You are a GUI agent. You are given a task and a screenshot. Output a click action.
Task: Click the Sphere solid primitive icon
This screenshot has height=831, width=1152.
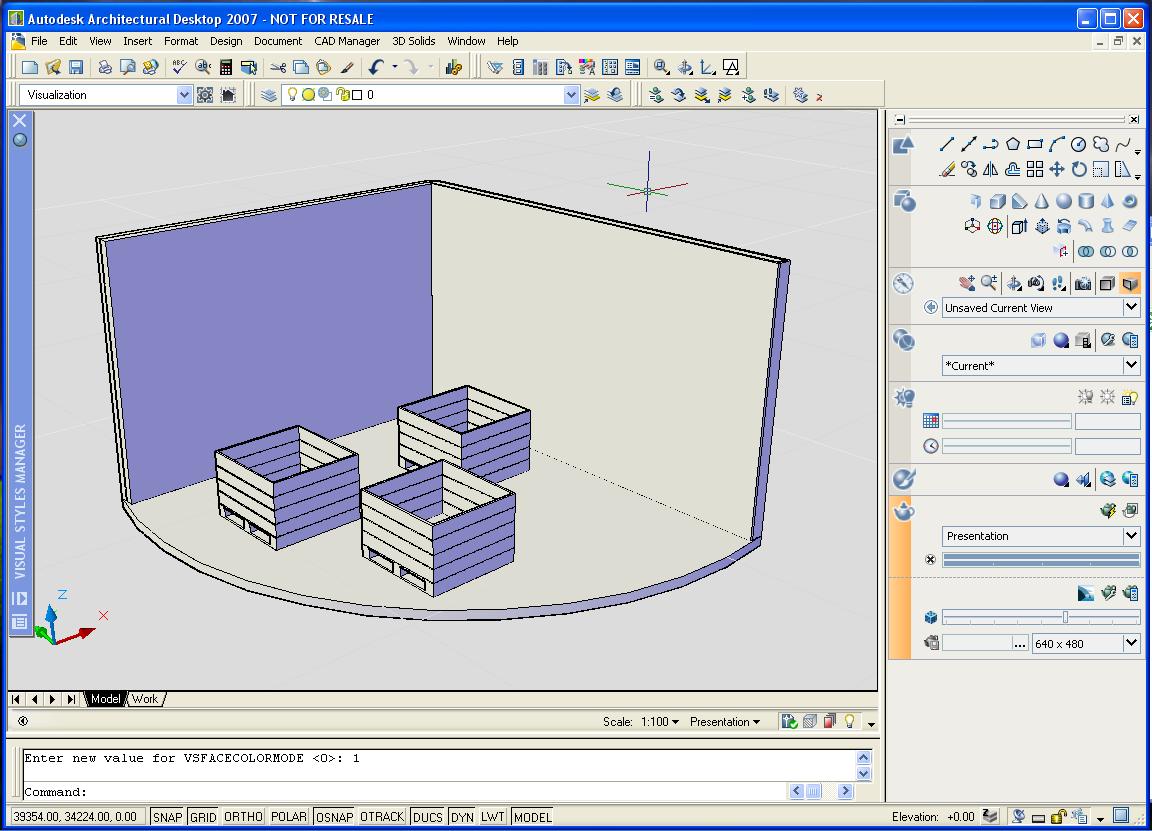point(1064,201)
